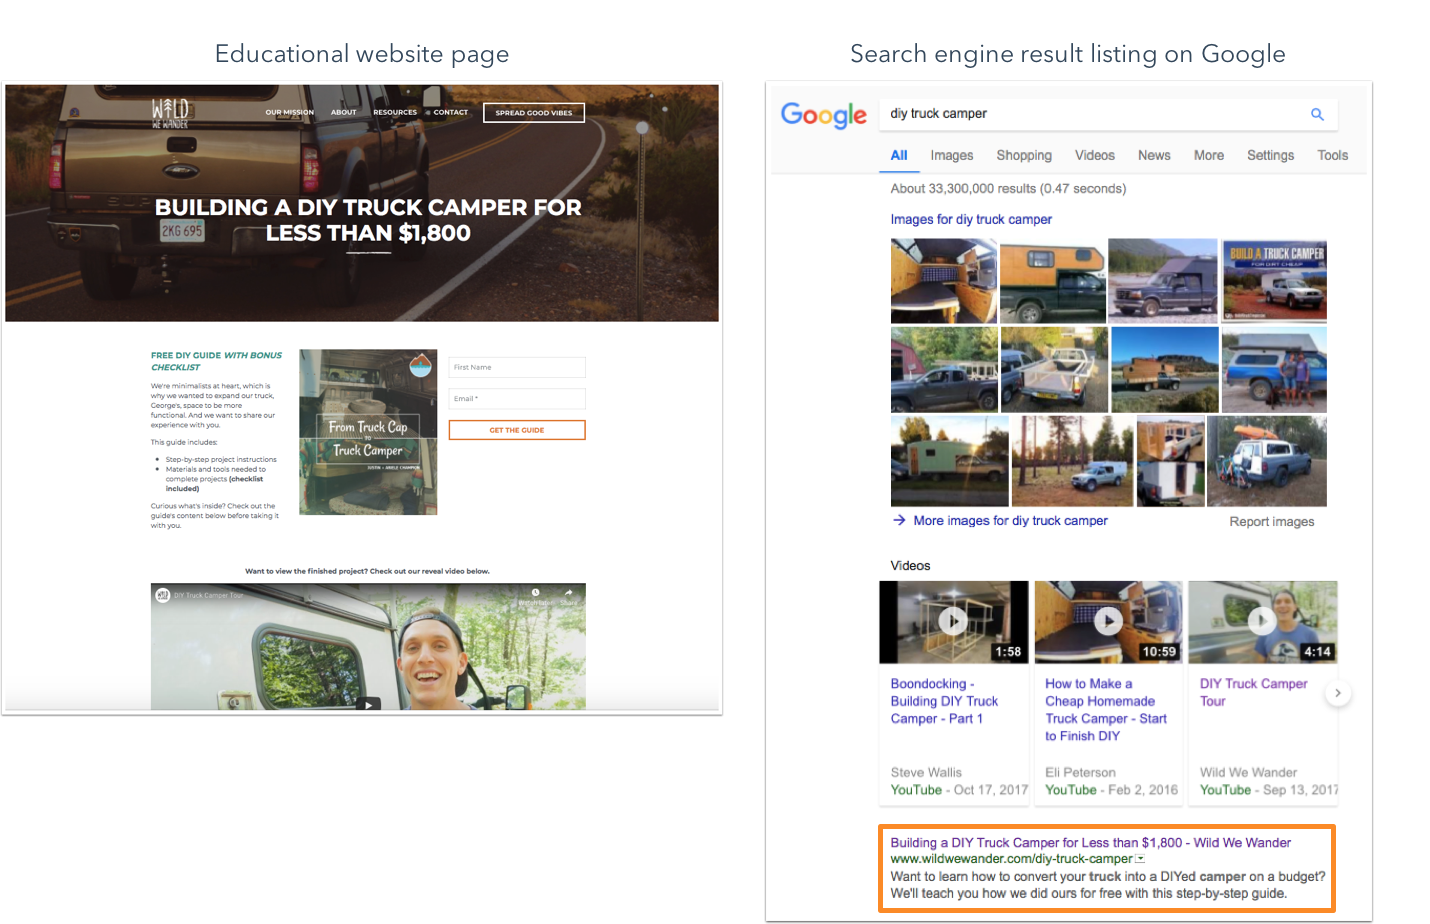Open the DIY Truck Camper Tour video title link
Viewport: 1430px width, 924px height.
click(1253, 692)
